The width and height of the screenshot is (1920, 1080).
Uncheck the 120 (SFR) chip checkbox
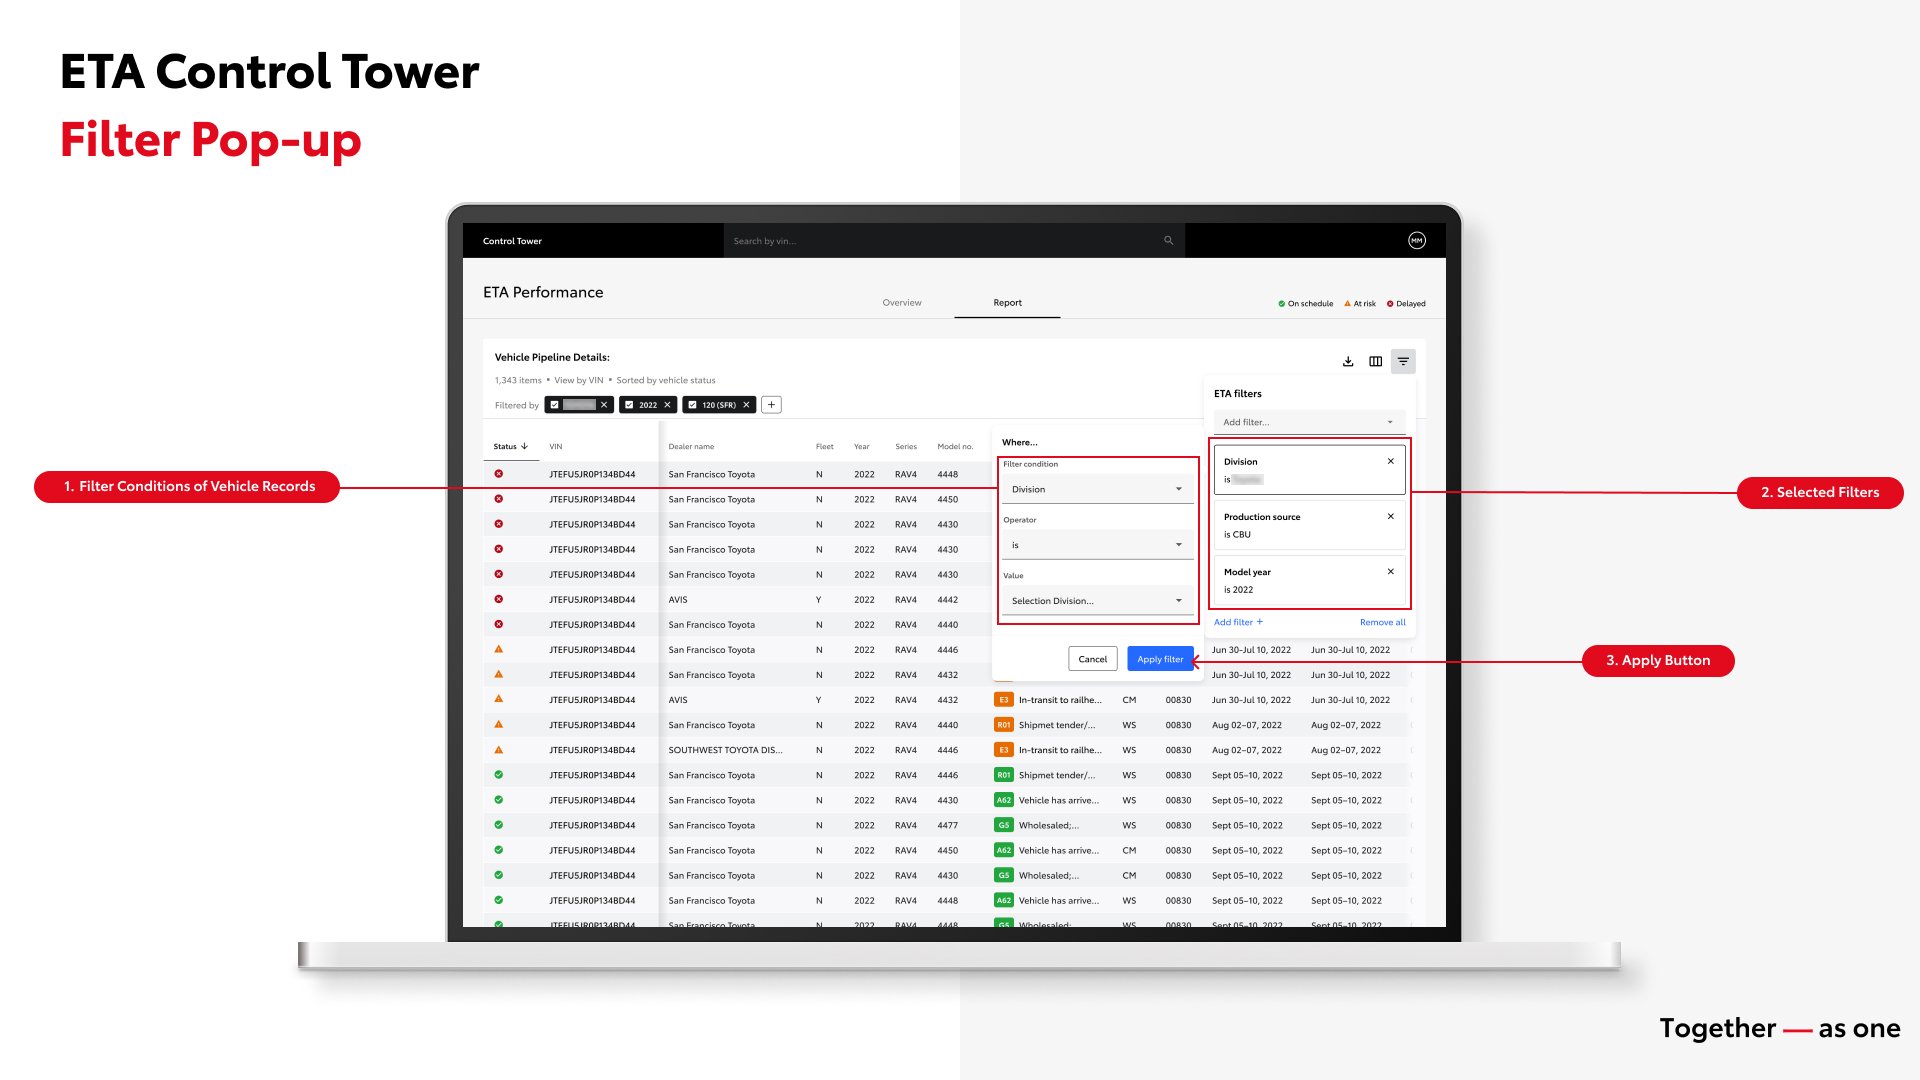692,405
